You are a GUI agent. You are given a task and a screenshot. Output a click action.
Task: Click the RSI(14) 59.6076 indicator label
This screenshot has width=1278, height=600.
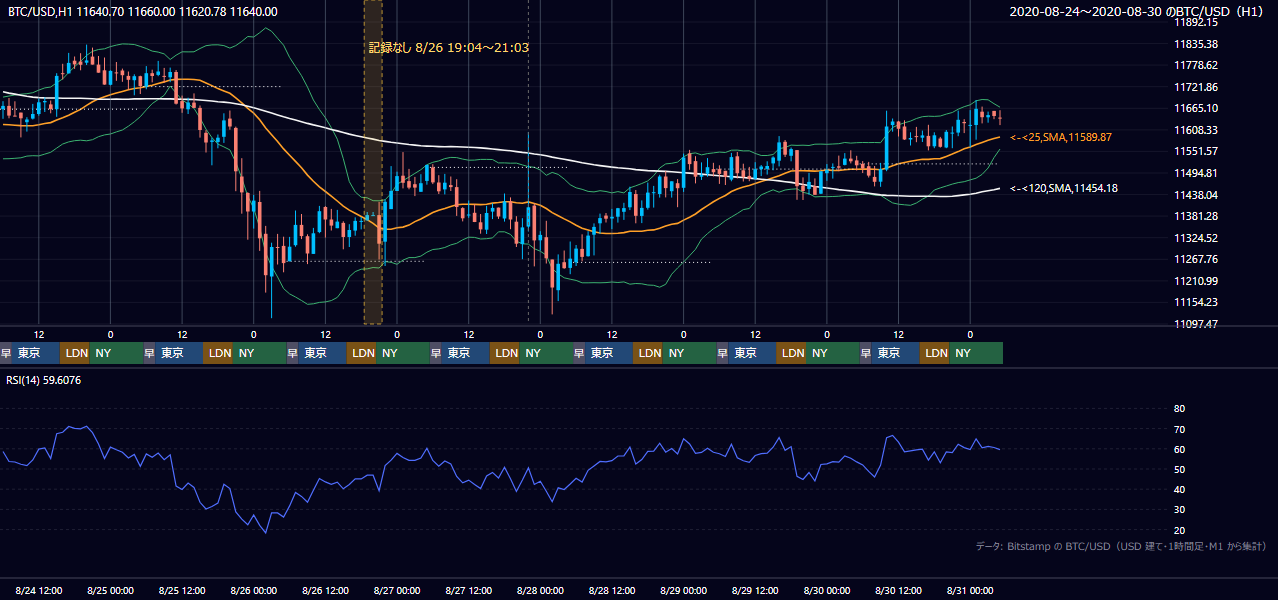(44, 380)
